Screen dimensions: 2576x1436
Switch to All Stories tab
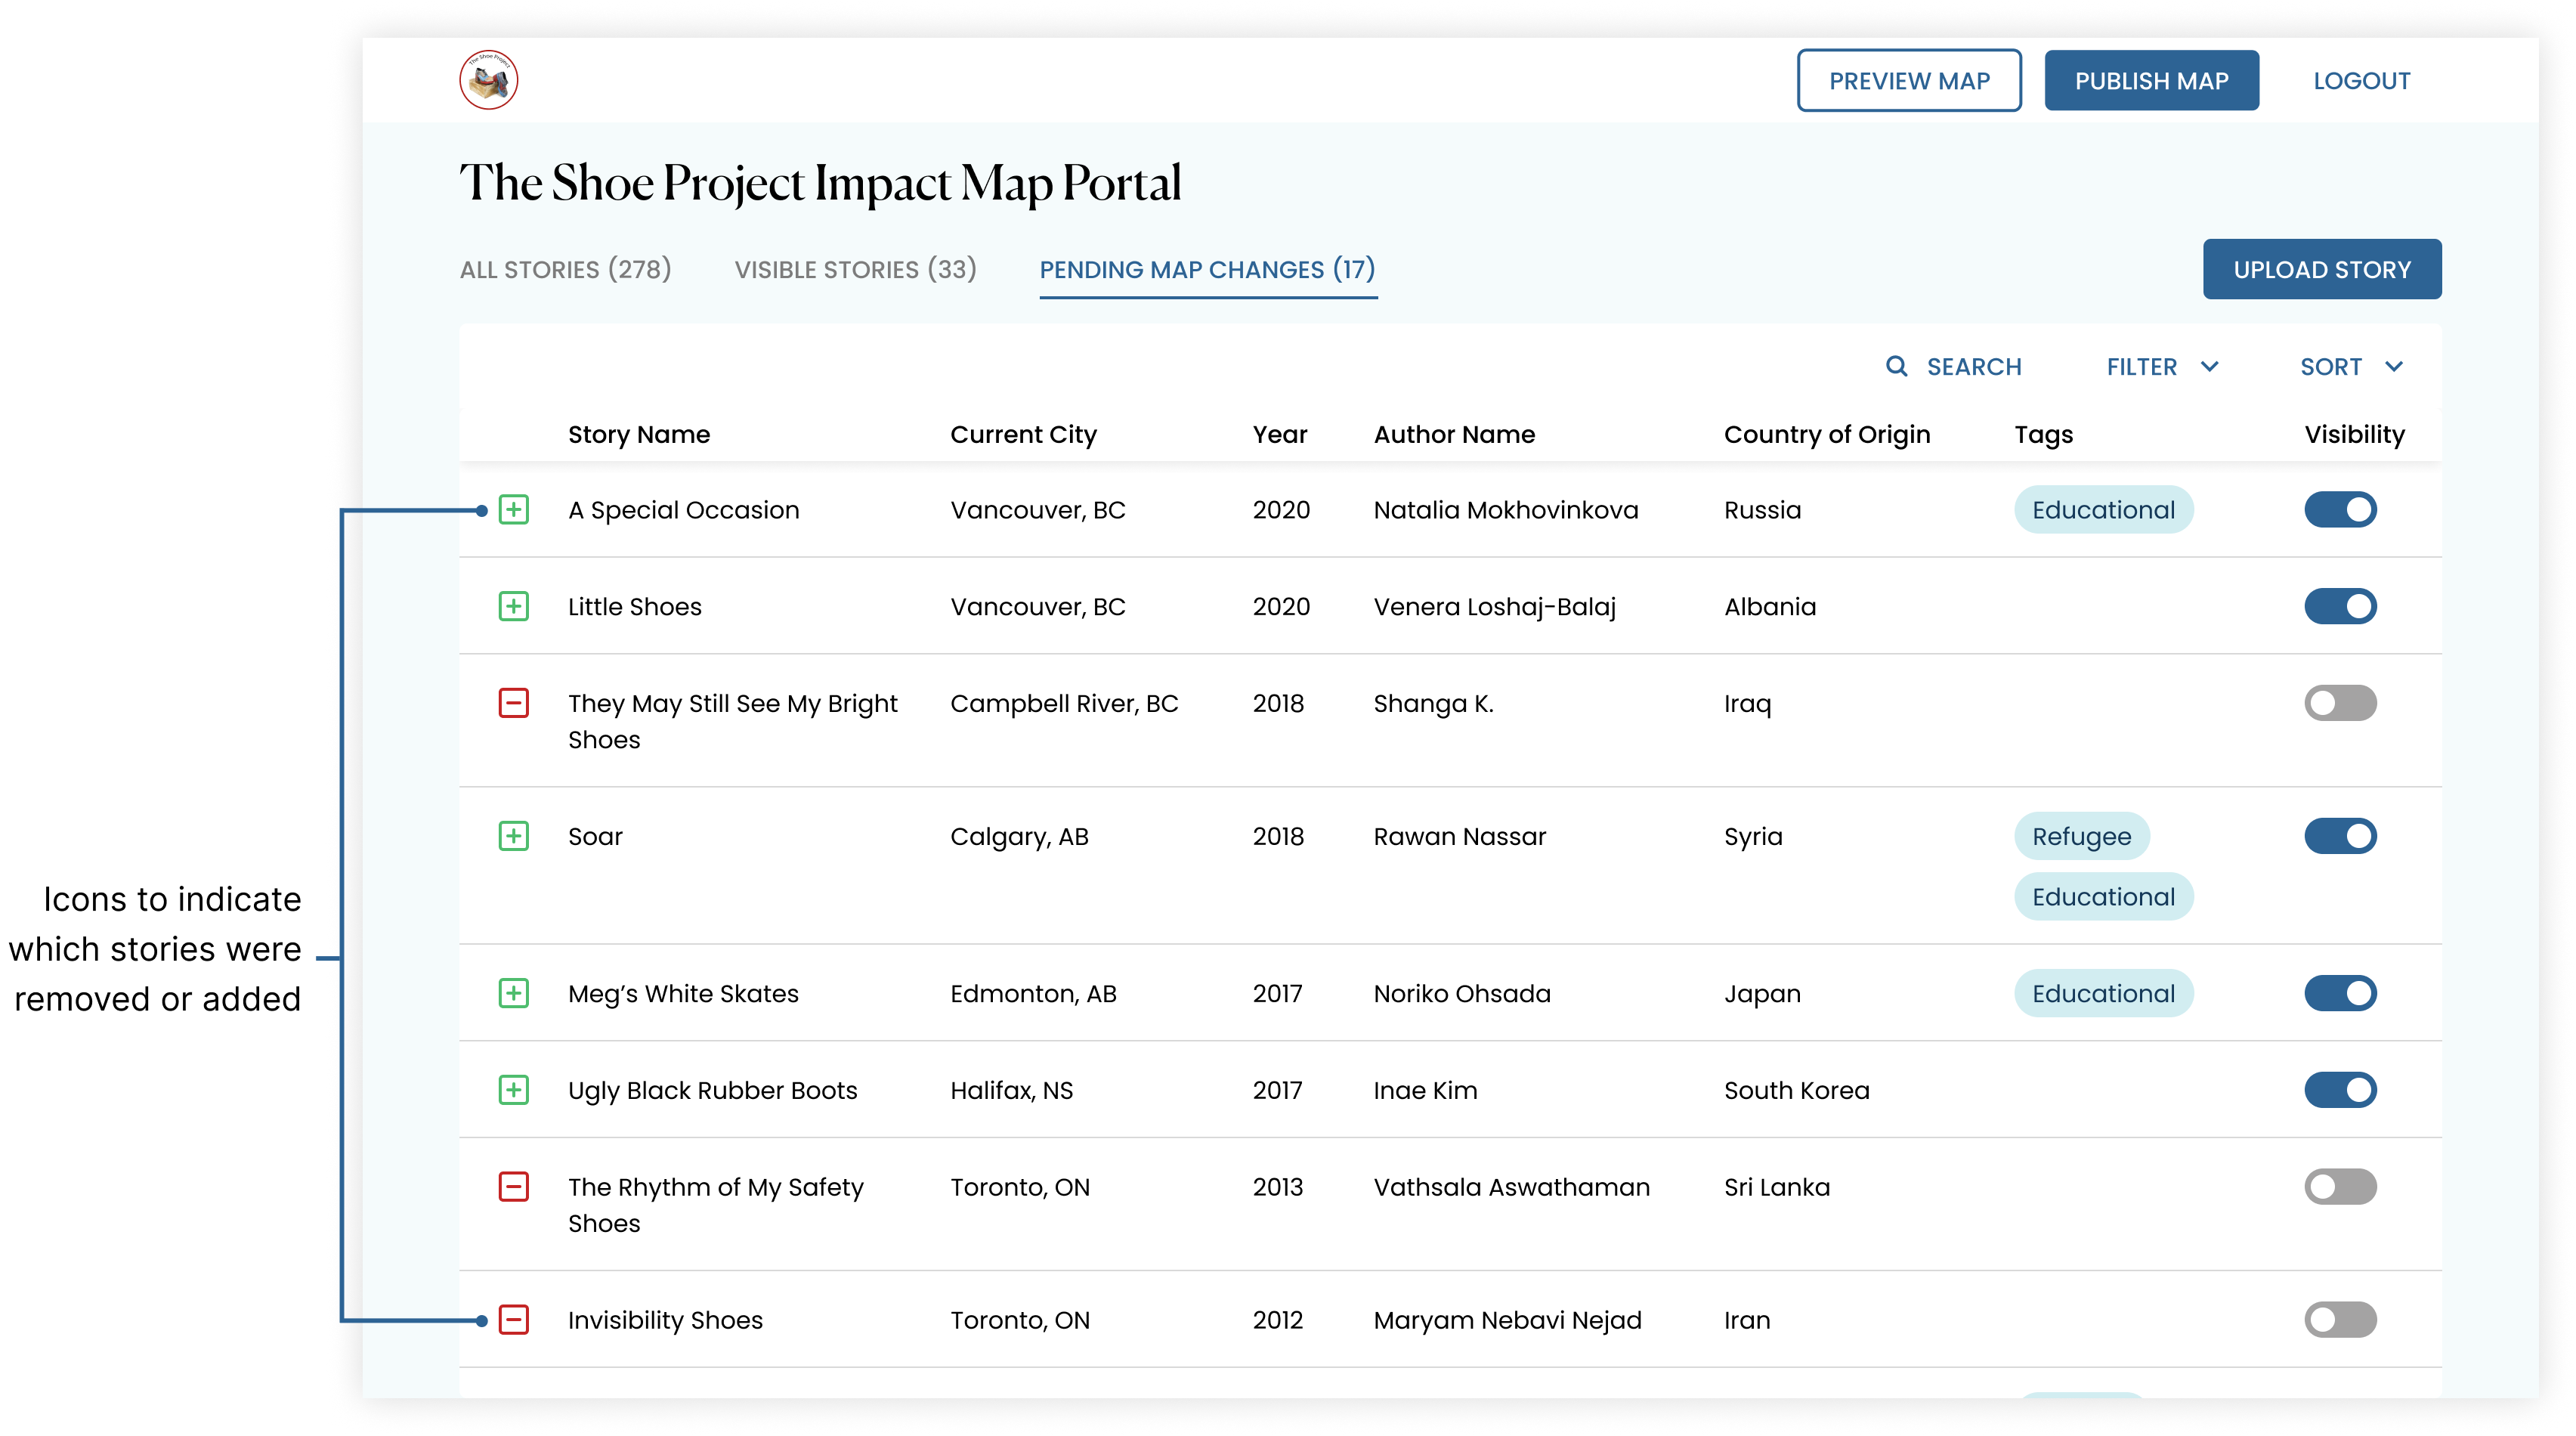tap(565, 269)
